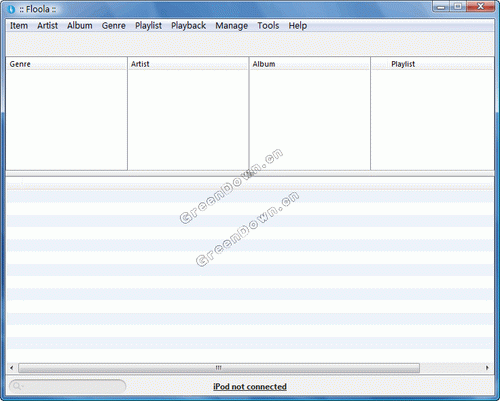Click the horizontal scrollbar thumb
The image size is (500, 401).
click(x=219, y=368)
